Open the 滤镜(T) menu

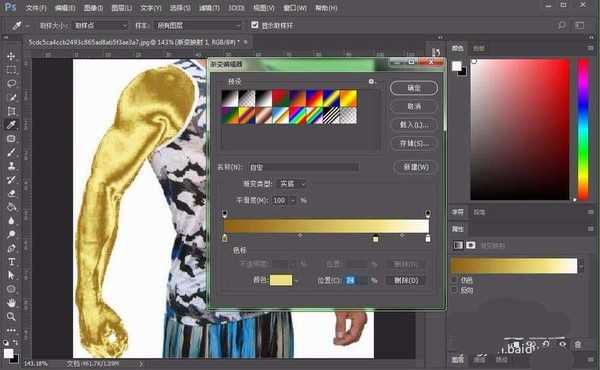coord(209,8)
